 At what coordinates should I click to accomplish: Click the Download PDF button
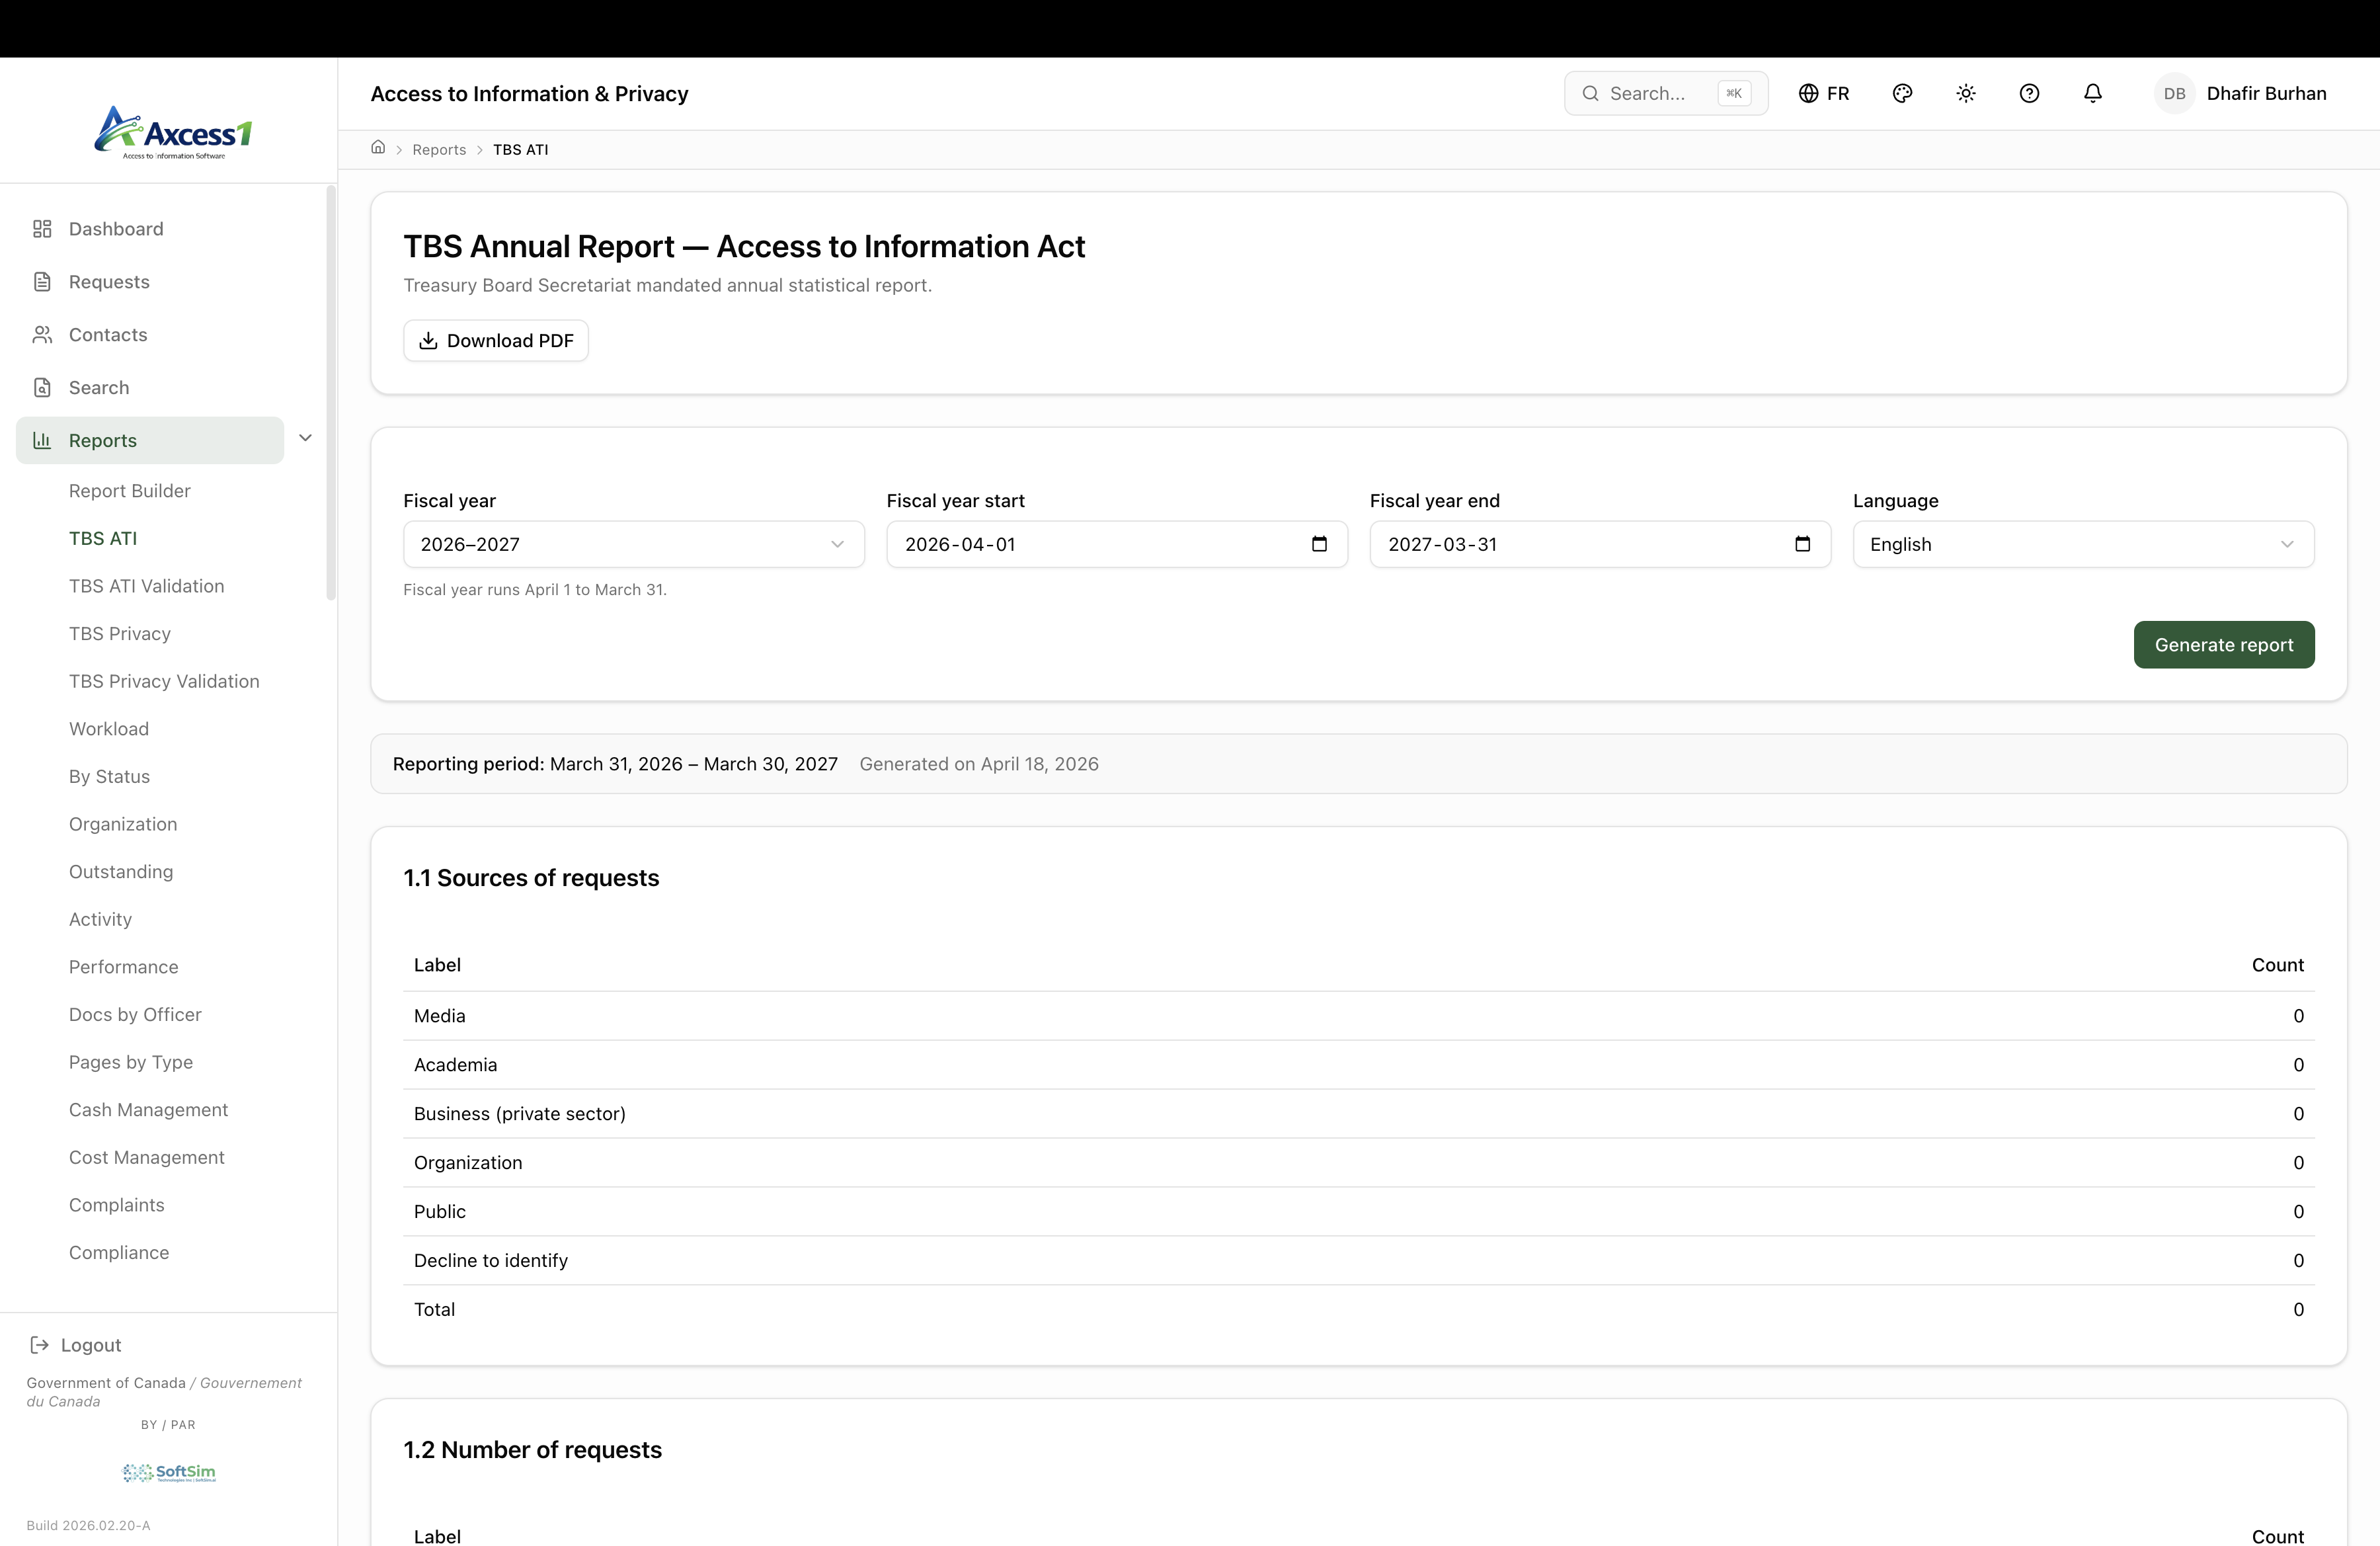point(495,340)
